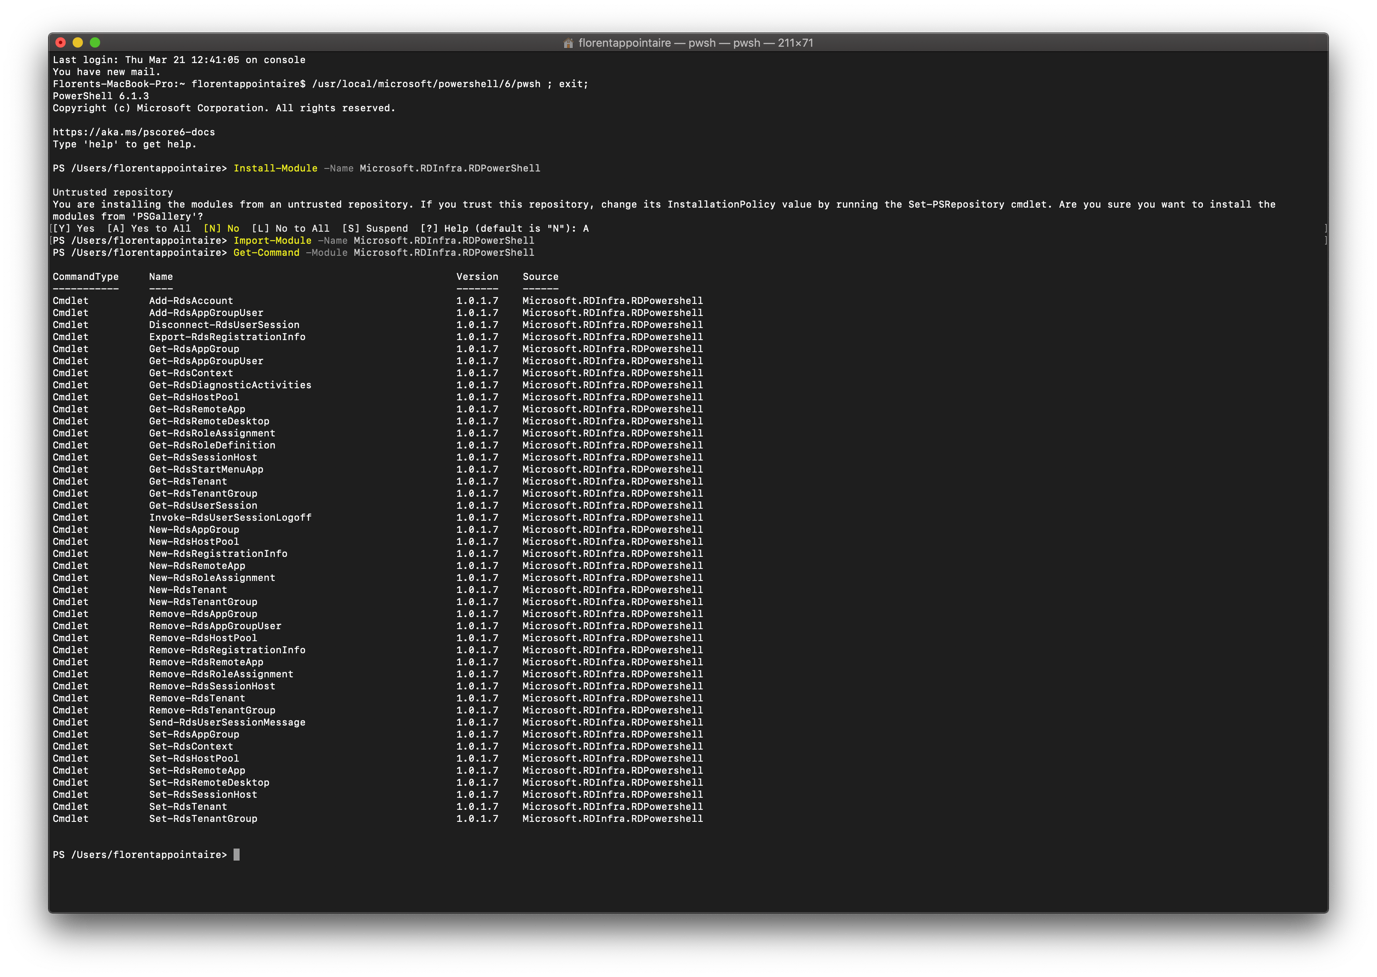The image size is (1377, 977).
Task: Click the CommandType column header
Action: 85,276
